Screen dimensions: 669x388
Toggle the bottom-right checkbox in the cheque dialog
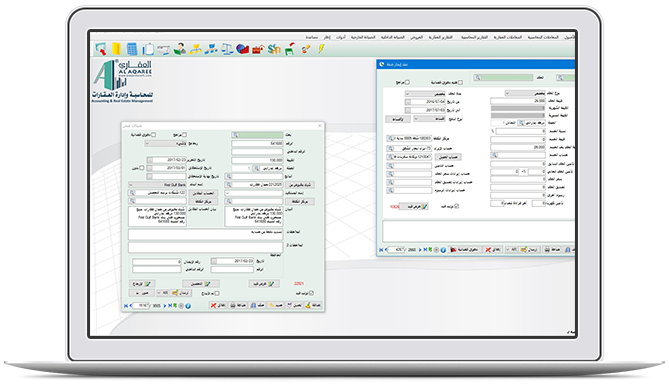311,293
